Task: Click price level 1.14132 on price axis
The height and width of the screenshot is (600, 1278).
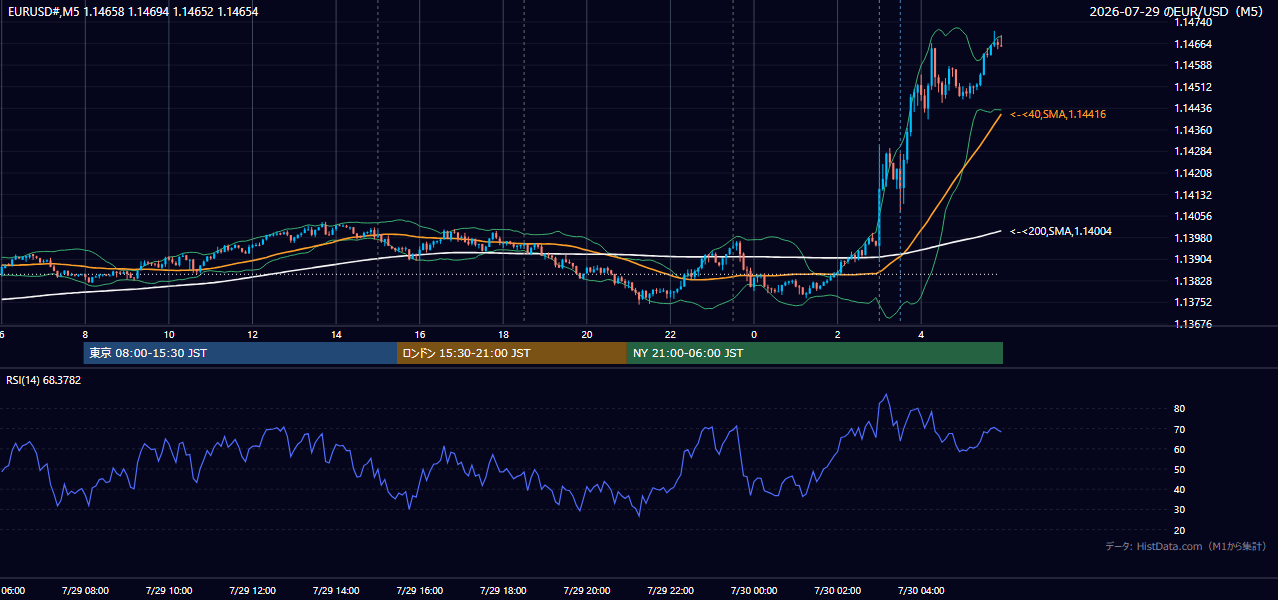Action: [1192, 195]
